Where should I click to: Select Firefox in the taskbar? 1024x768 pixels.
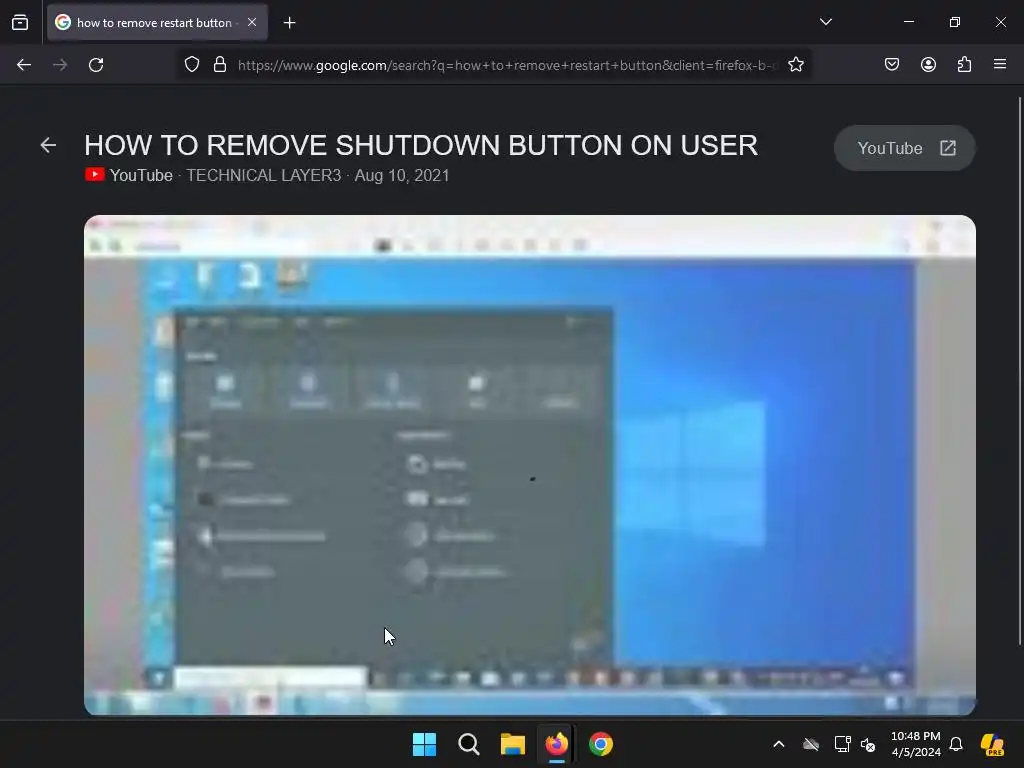[x=556, y=744]
